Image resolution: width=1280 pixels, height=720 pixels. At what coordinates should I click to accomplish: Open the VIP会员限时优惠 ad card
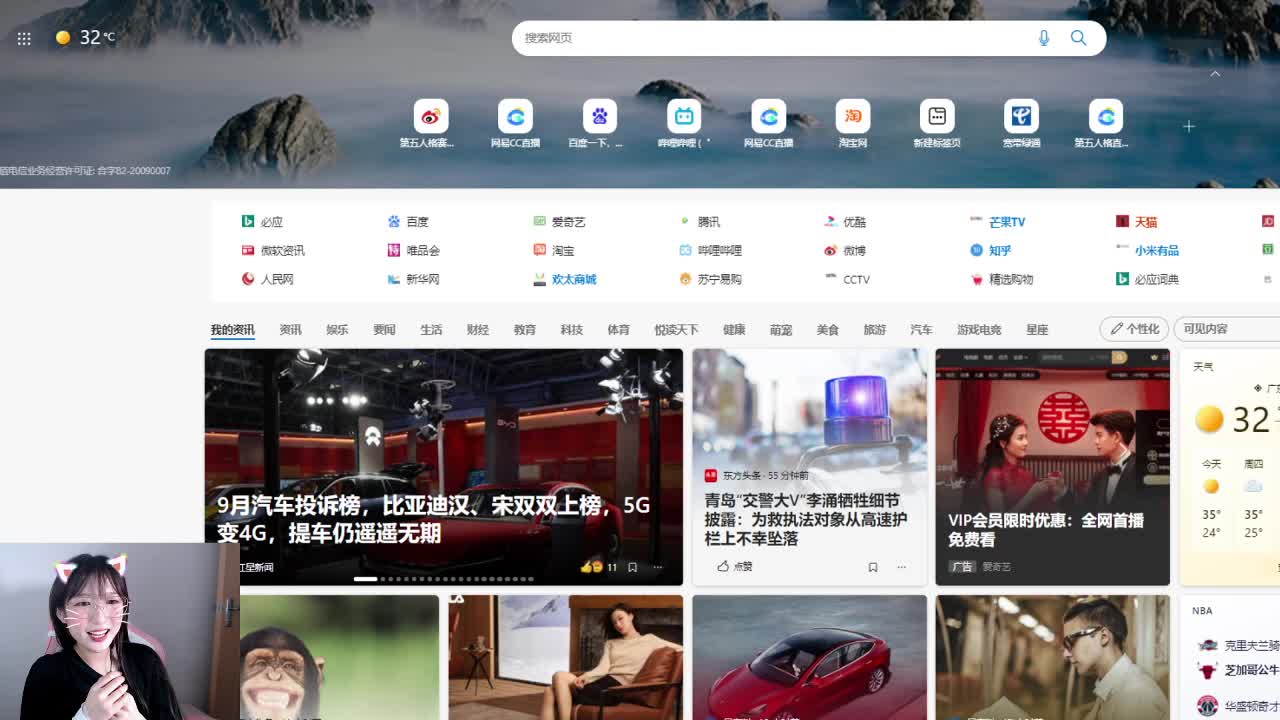tap(1052, 466)
